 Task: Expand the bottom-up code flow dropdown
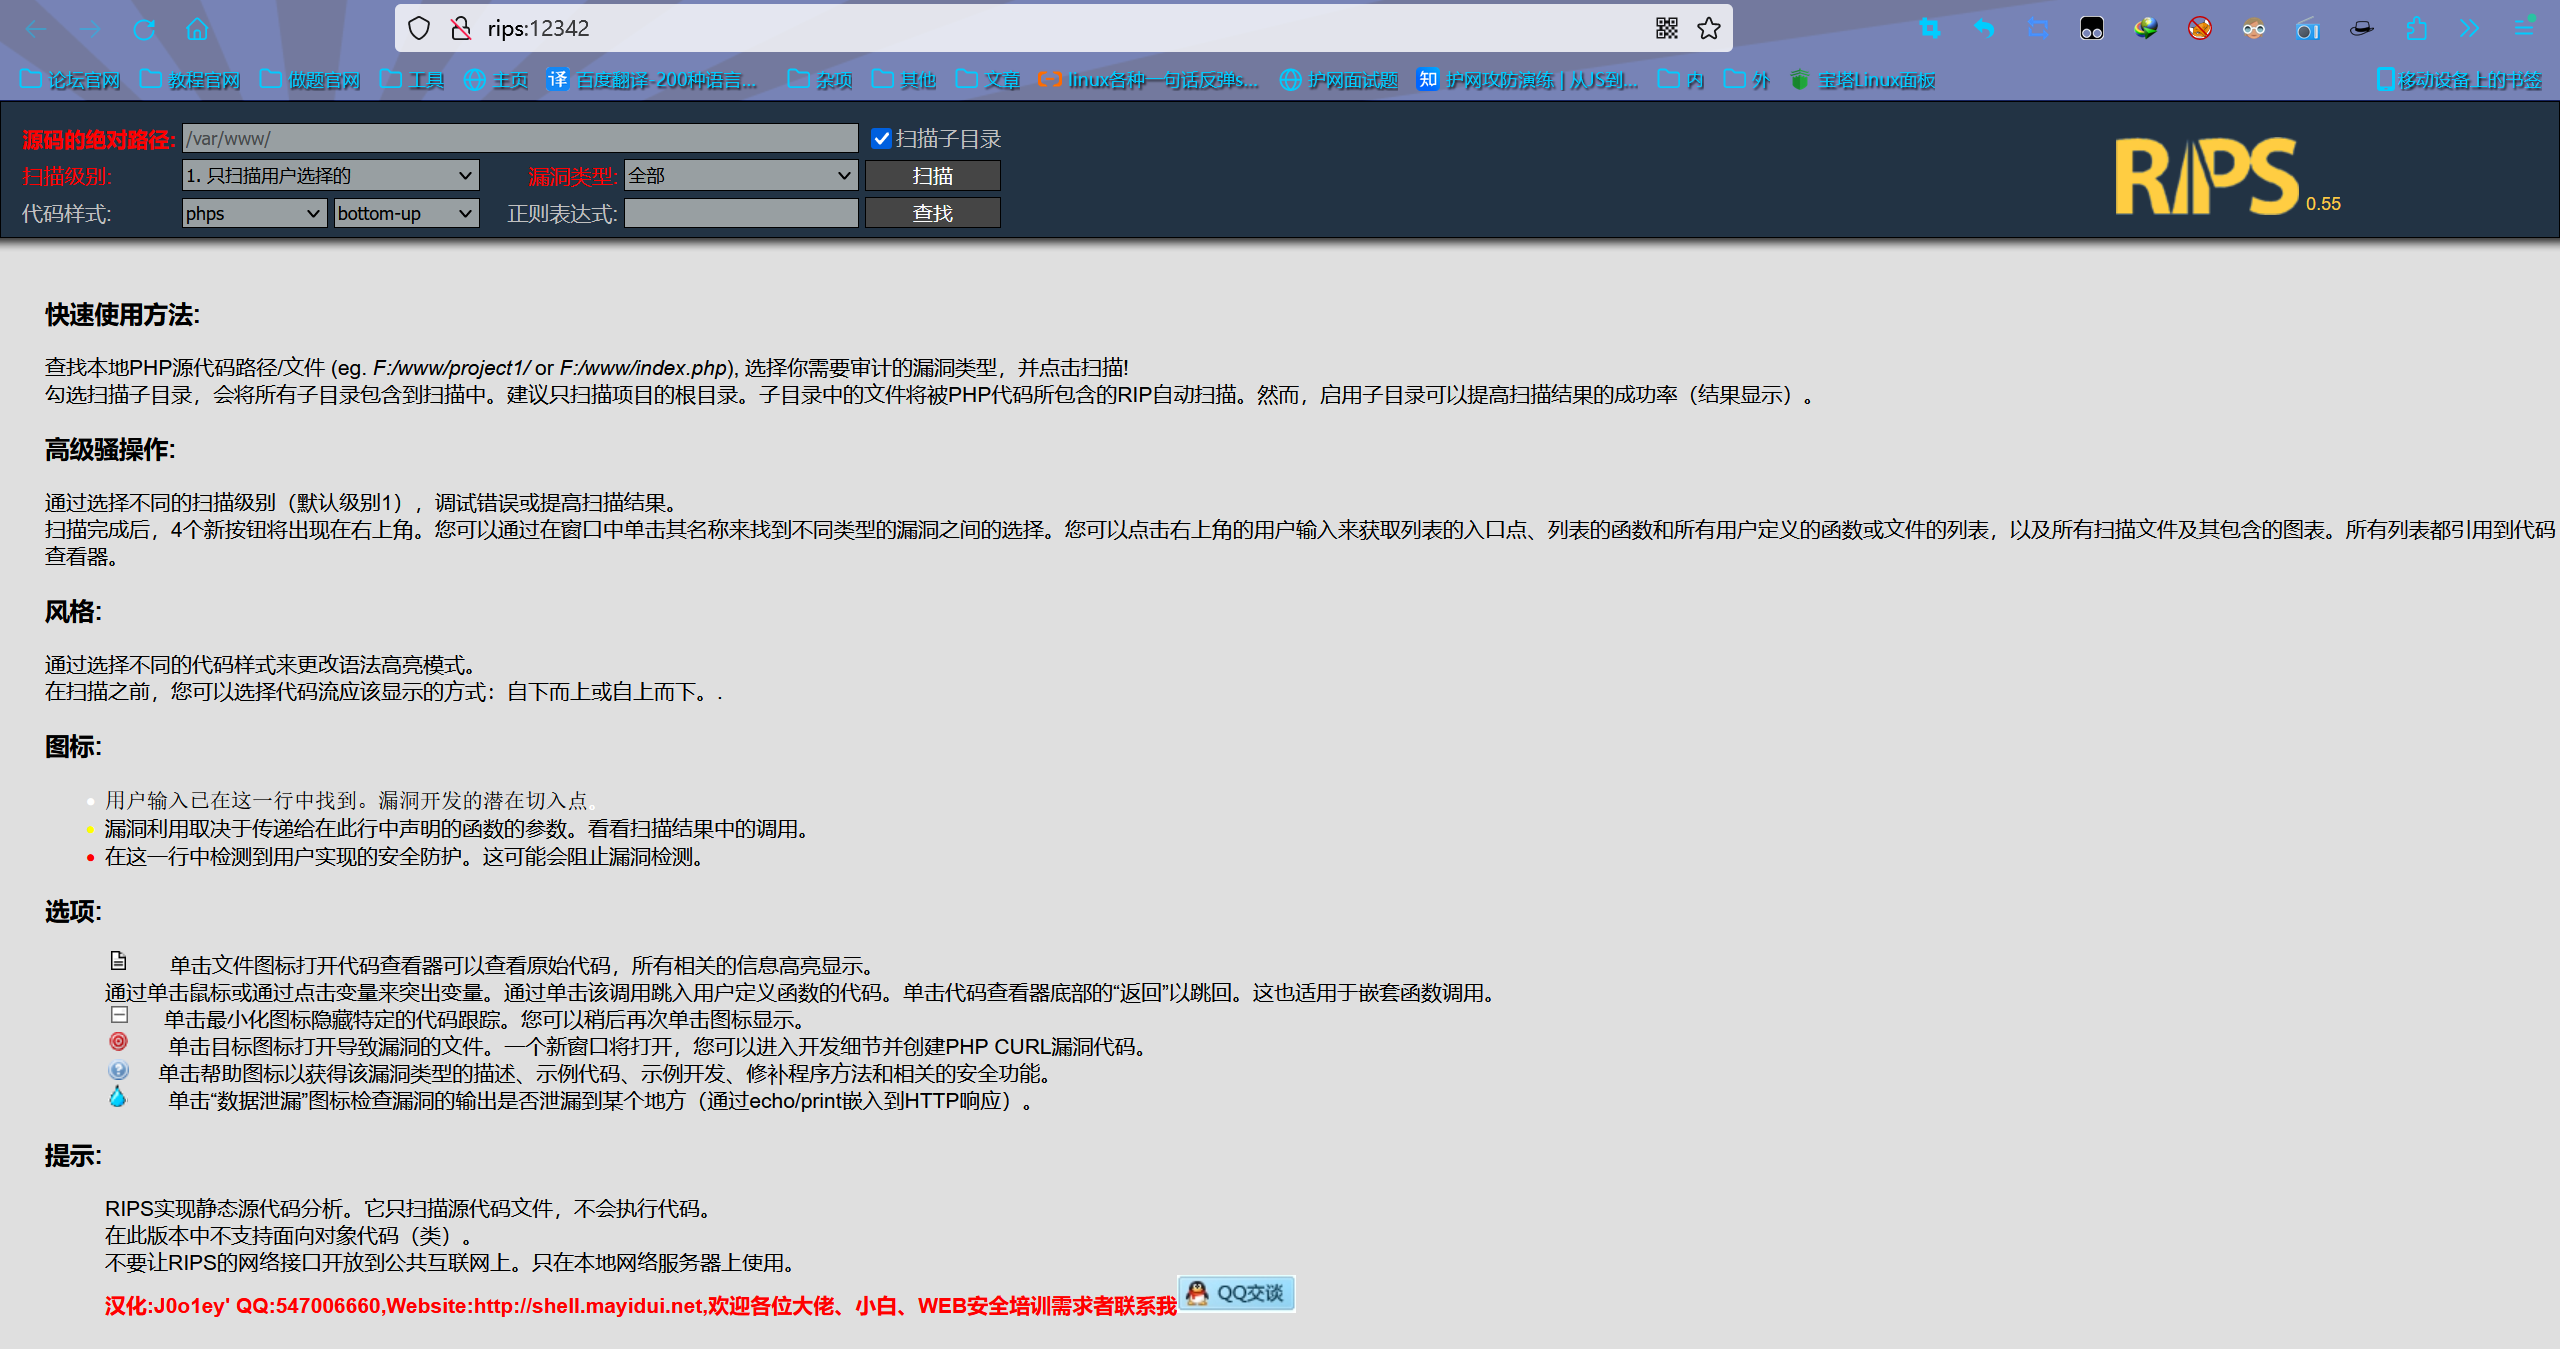point(405,213)
